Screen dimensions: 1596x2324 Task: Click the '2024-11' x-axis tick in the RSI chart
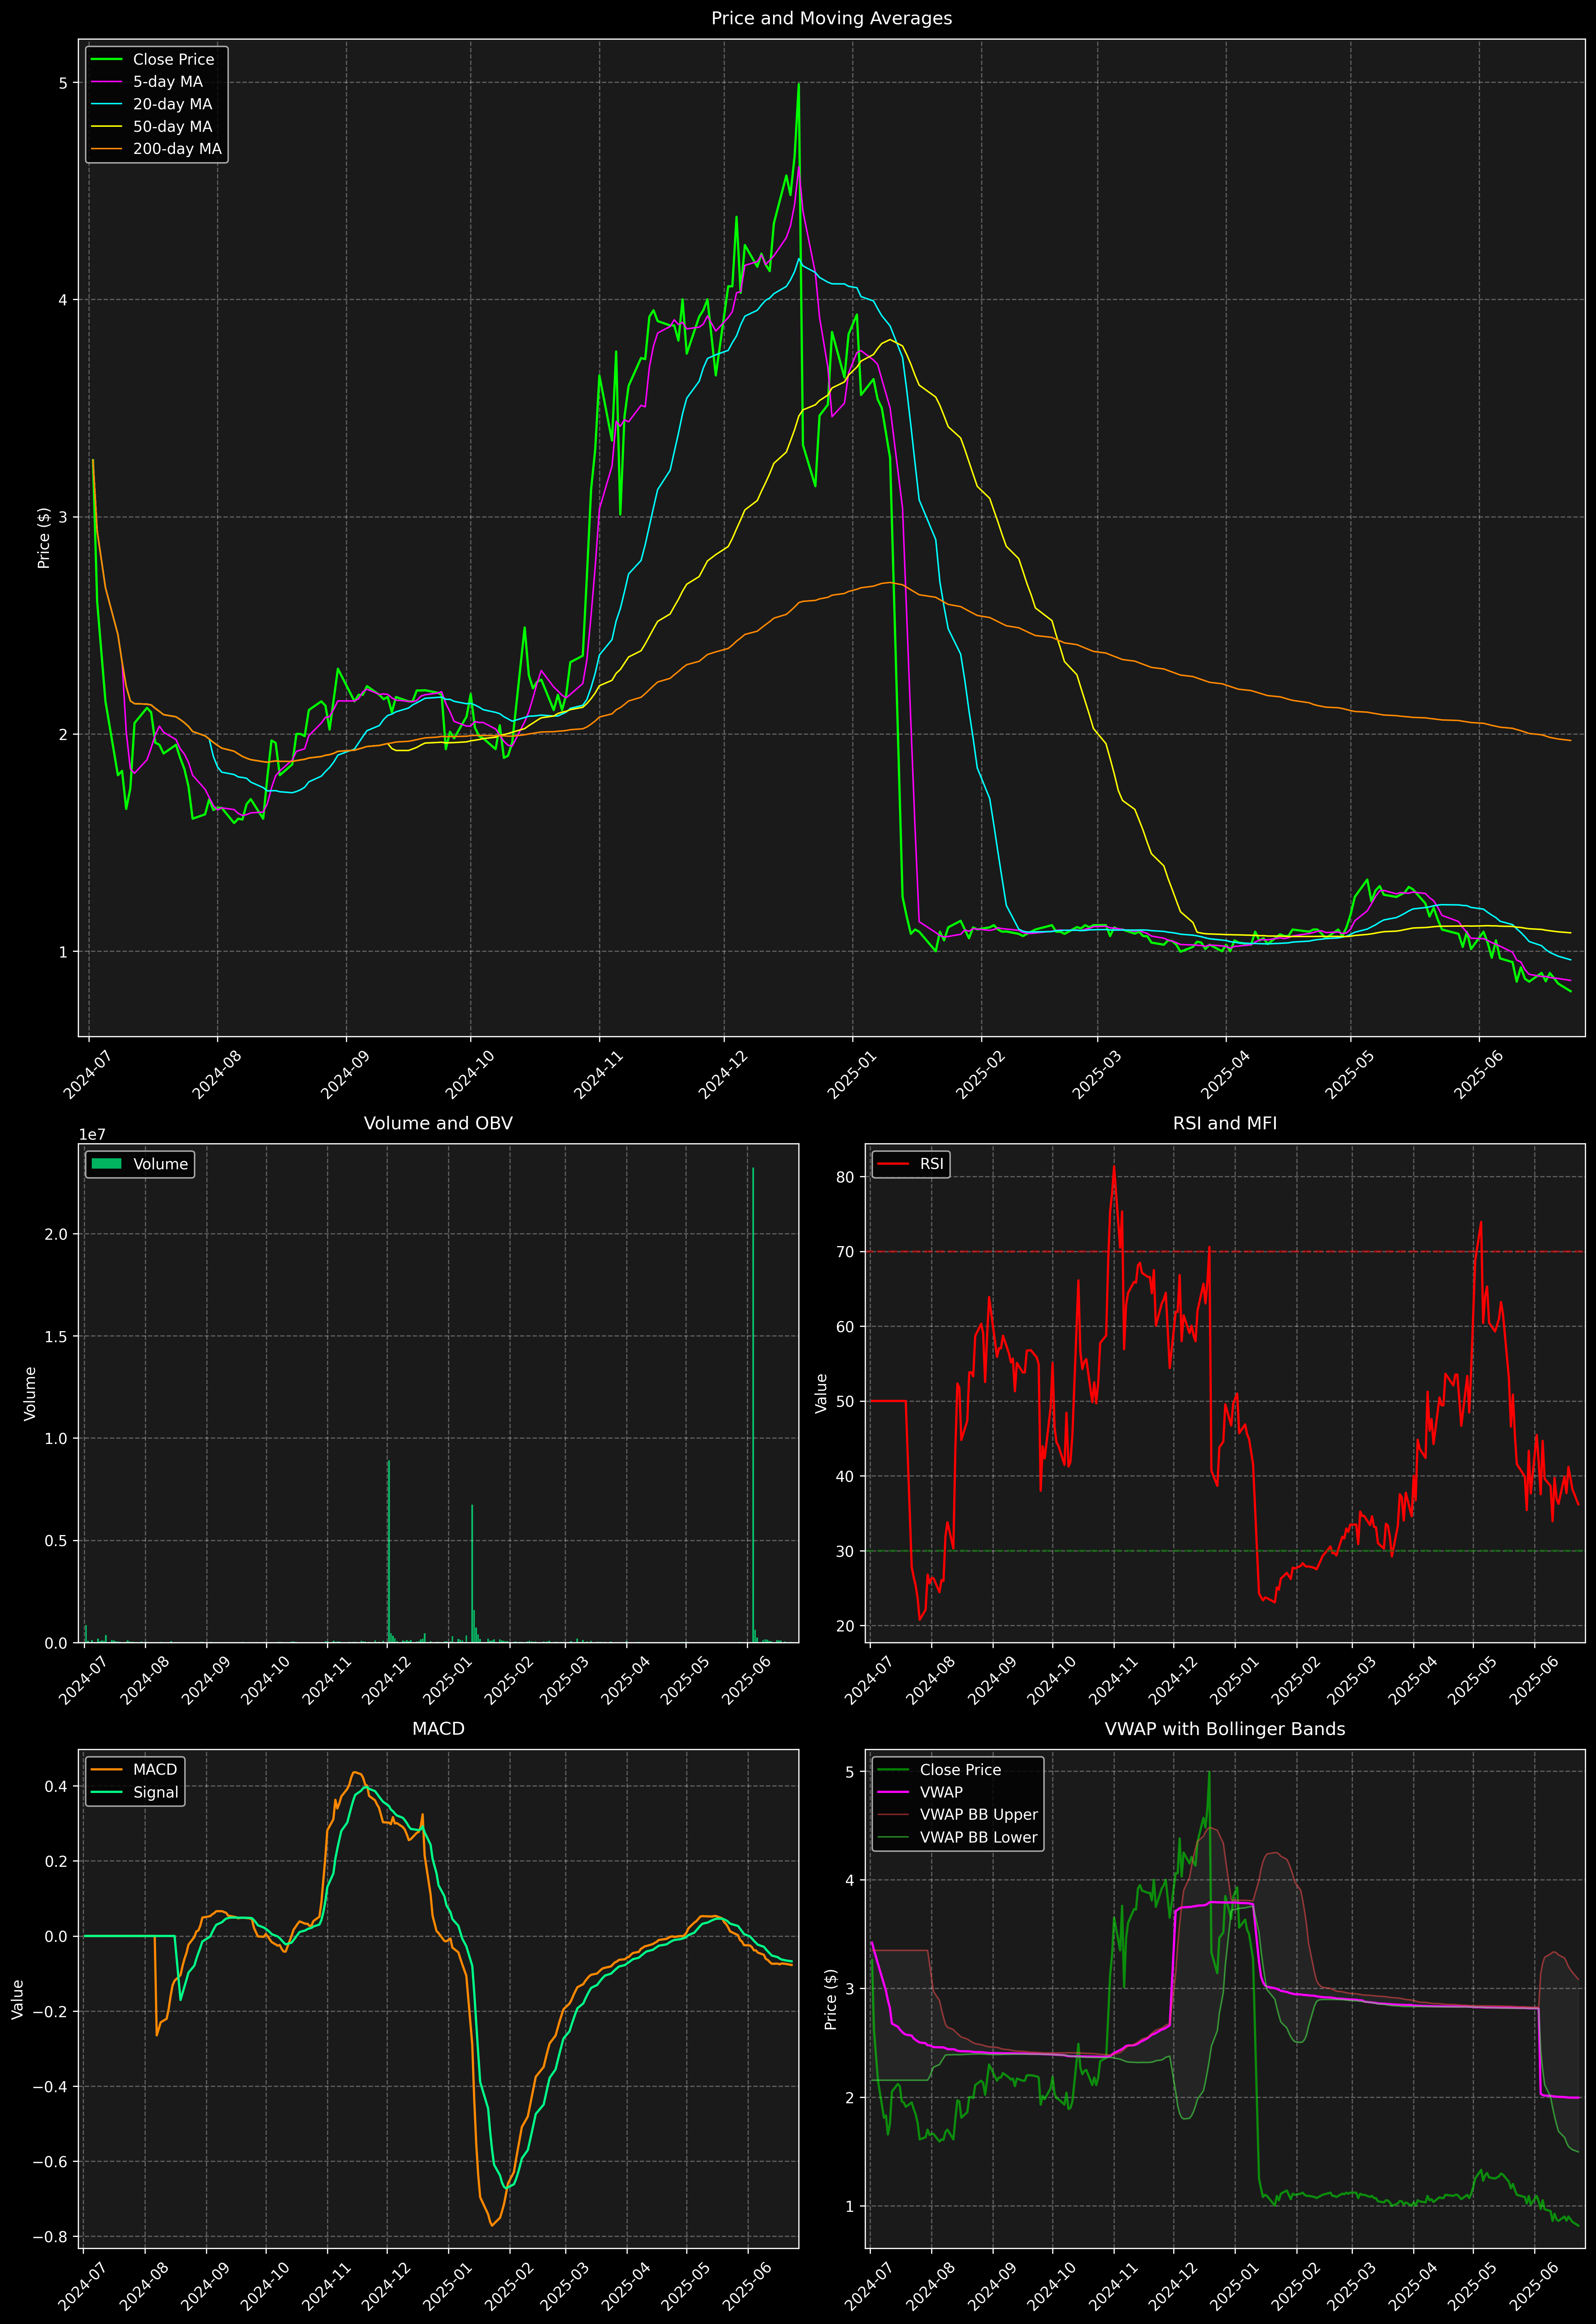pos(1111,1681)
